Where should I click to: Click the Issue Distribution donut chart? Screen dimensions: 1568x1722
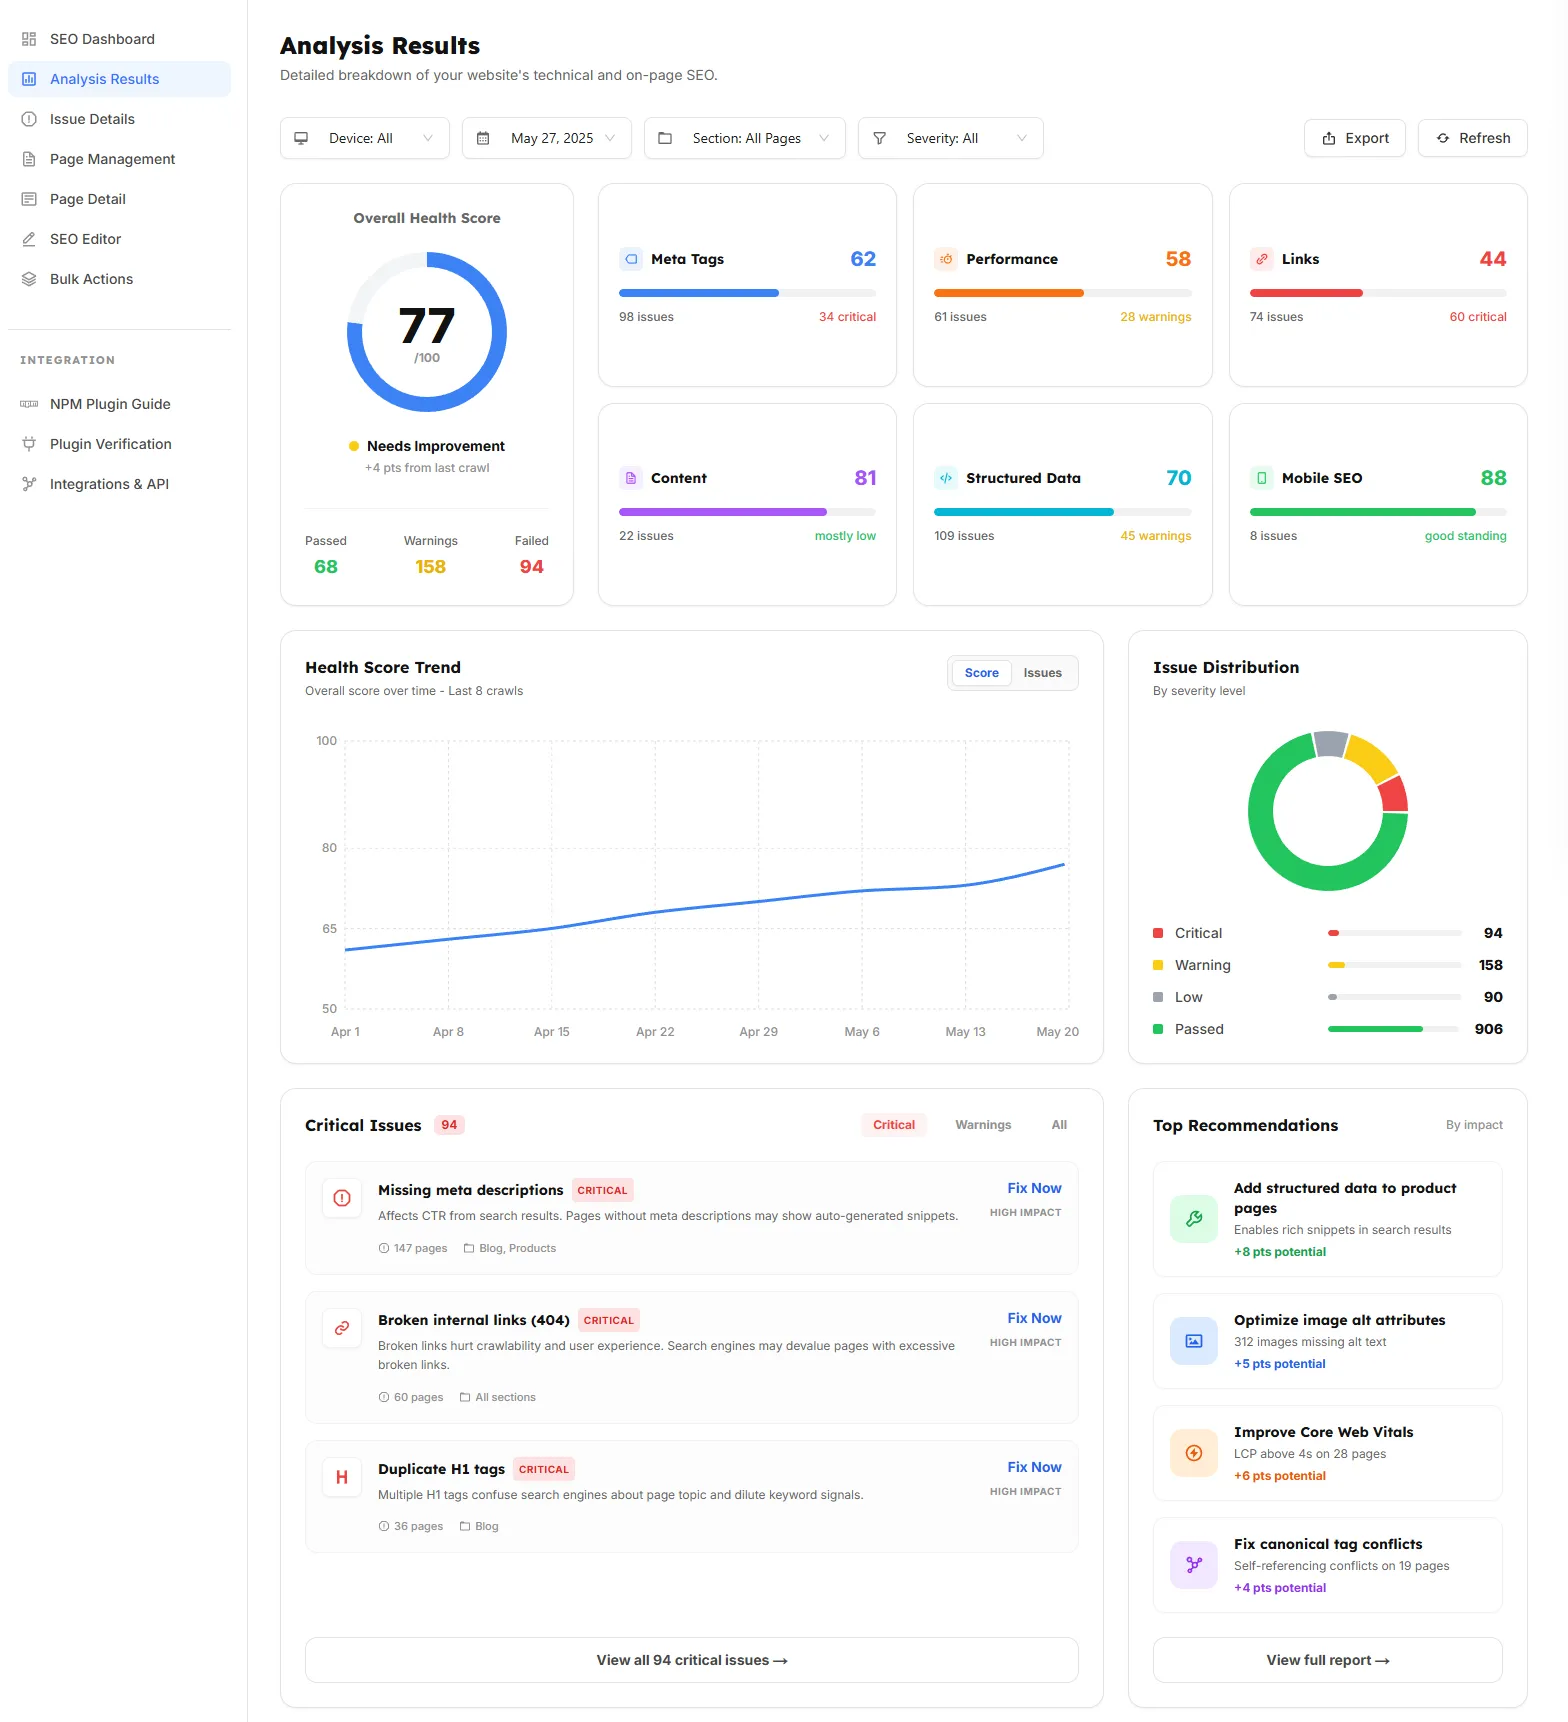pyautogui.click(x=1328, y=811)
